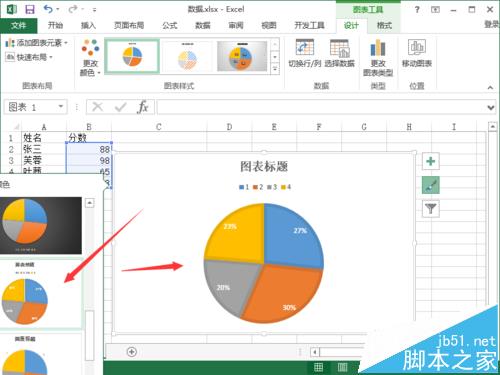Select cell B1 header 分数
The width and height of the screenshot is (500, 375).
tap(89, 137)
